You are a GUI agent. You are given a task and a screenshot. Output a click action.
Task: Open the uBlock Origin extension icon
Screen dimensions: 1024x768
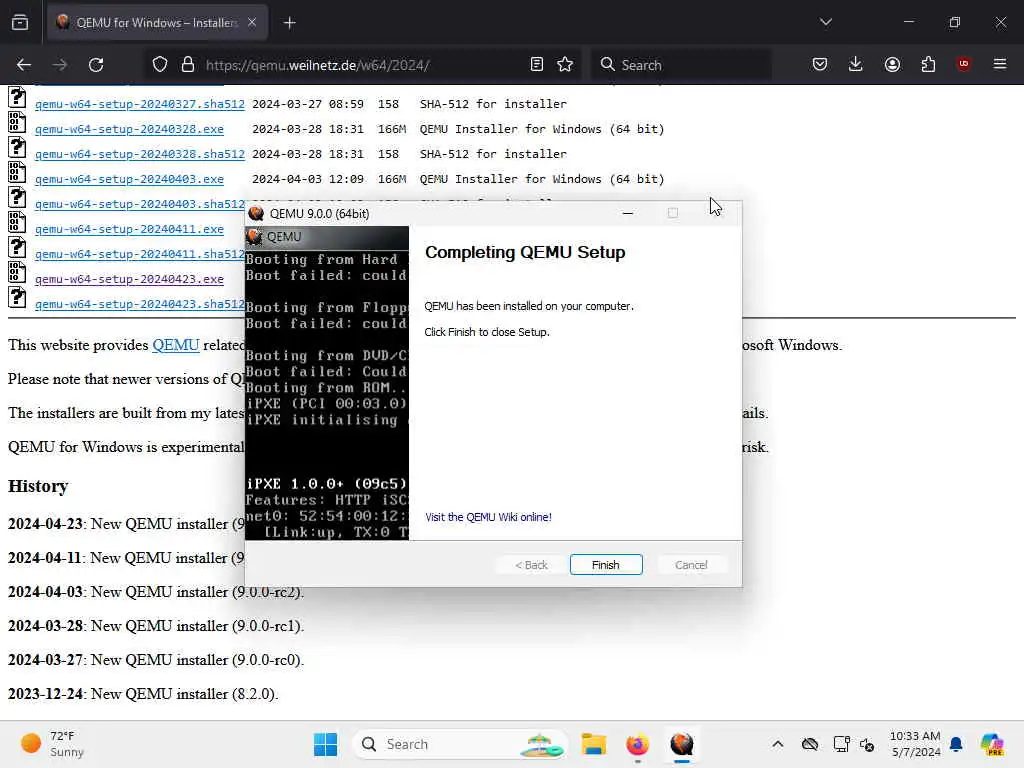(x=963, y=64)
